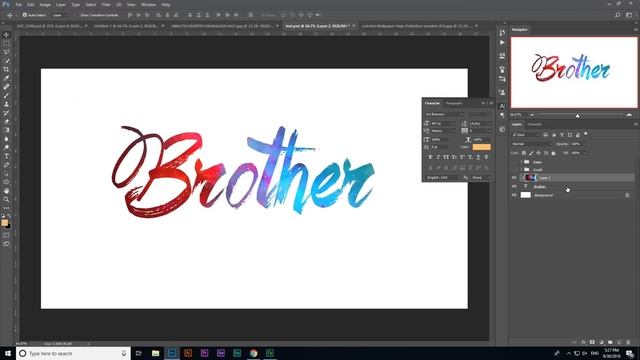Viewport: 640px width, 360px height.
Task: Toggle visibility eye of Layer 1
Action: pos(514,178)
